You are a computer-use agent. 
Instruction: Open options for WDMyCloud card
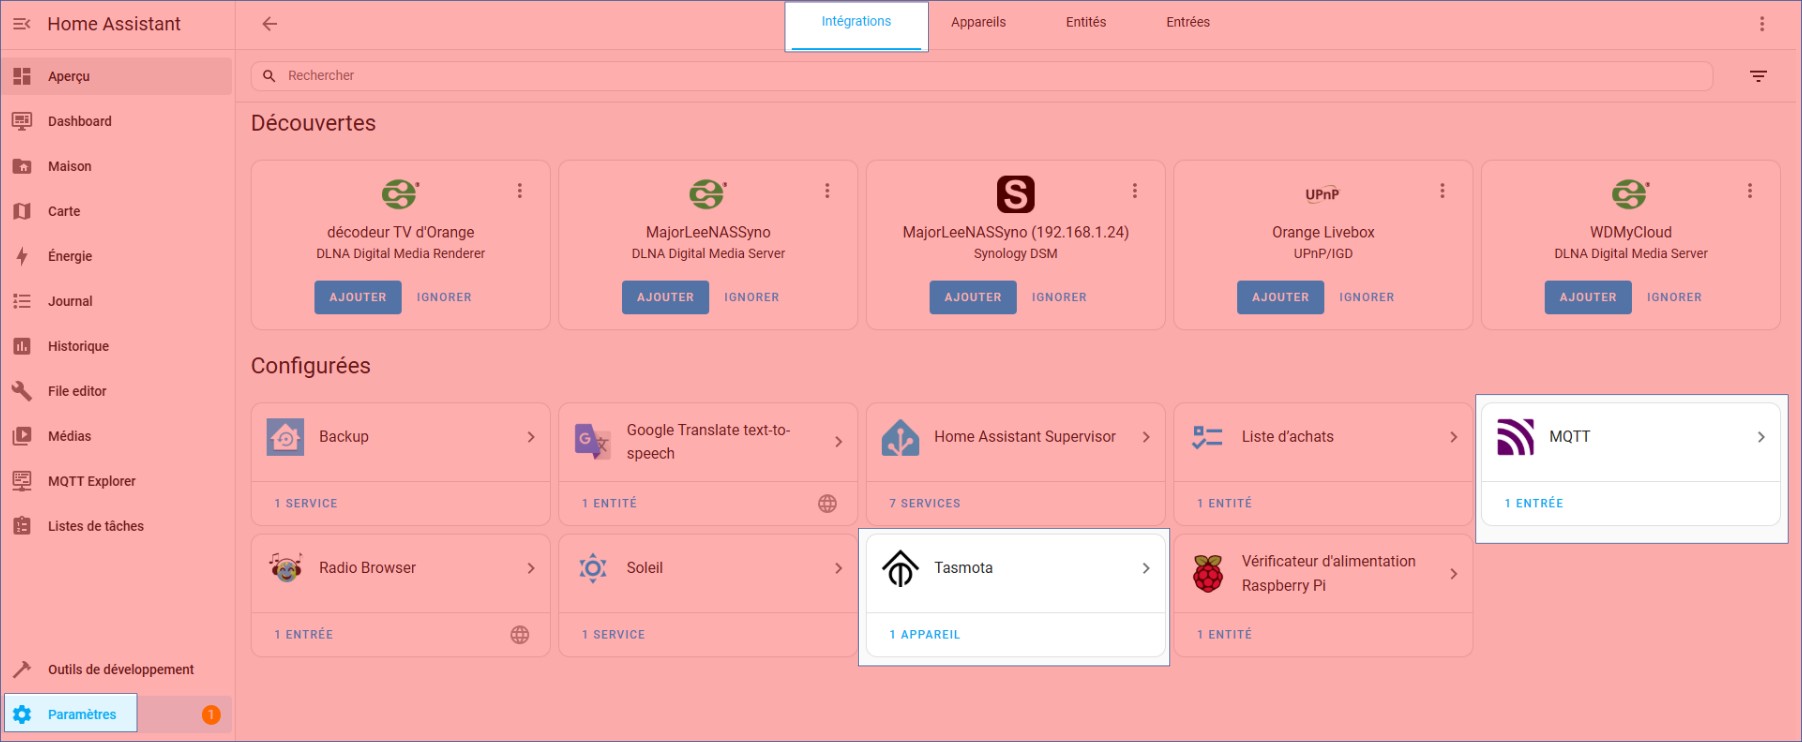point(1750,191)
